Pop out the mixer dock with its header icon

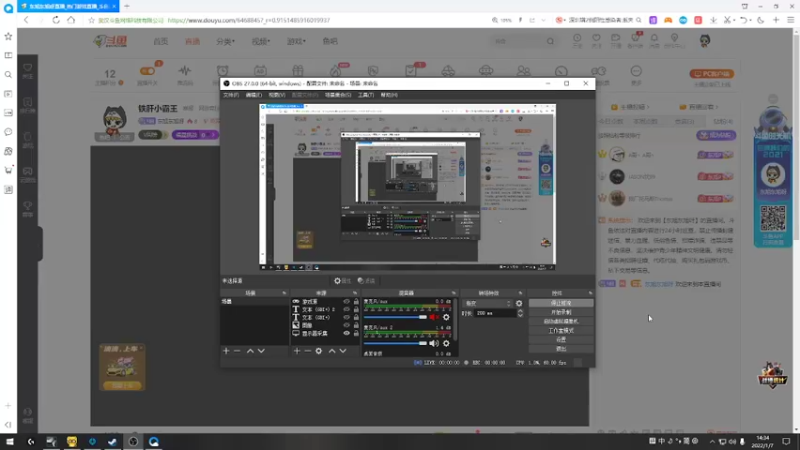(454, 293)
